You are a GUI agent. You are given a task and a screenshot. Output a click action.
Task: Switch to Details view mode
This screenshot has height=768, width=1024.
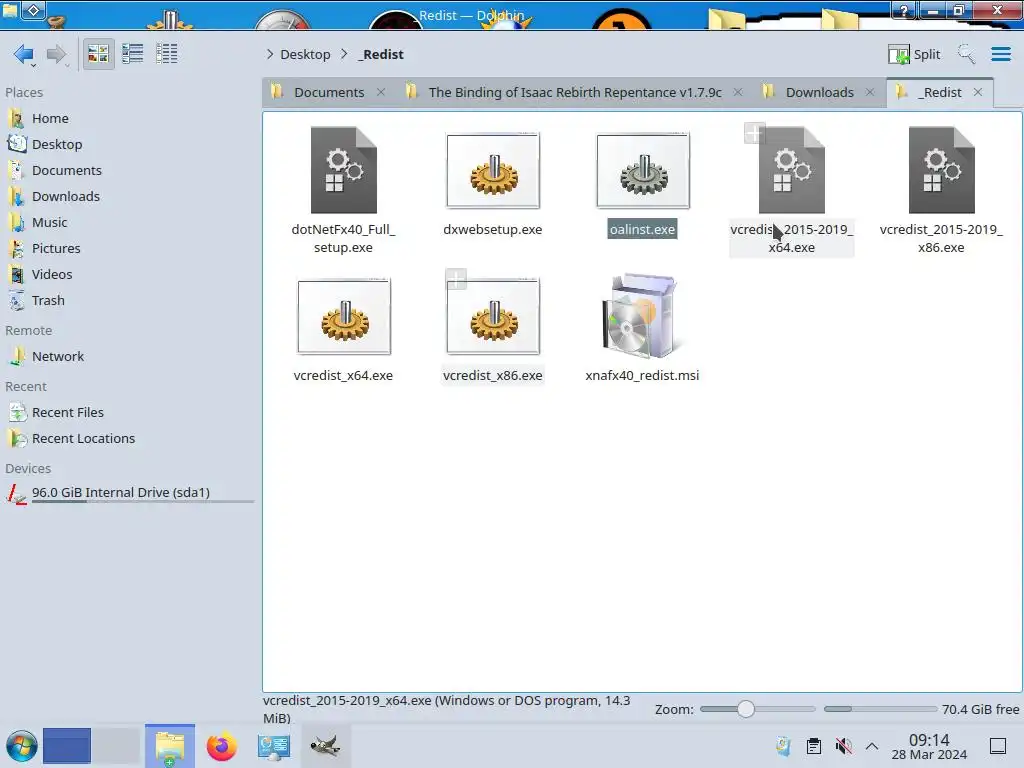167,54
